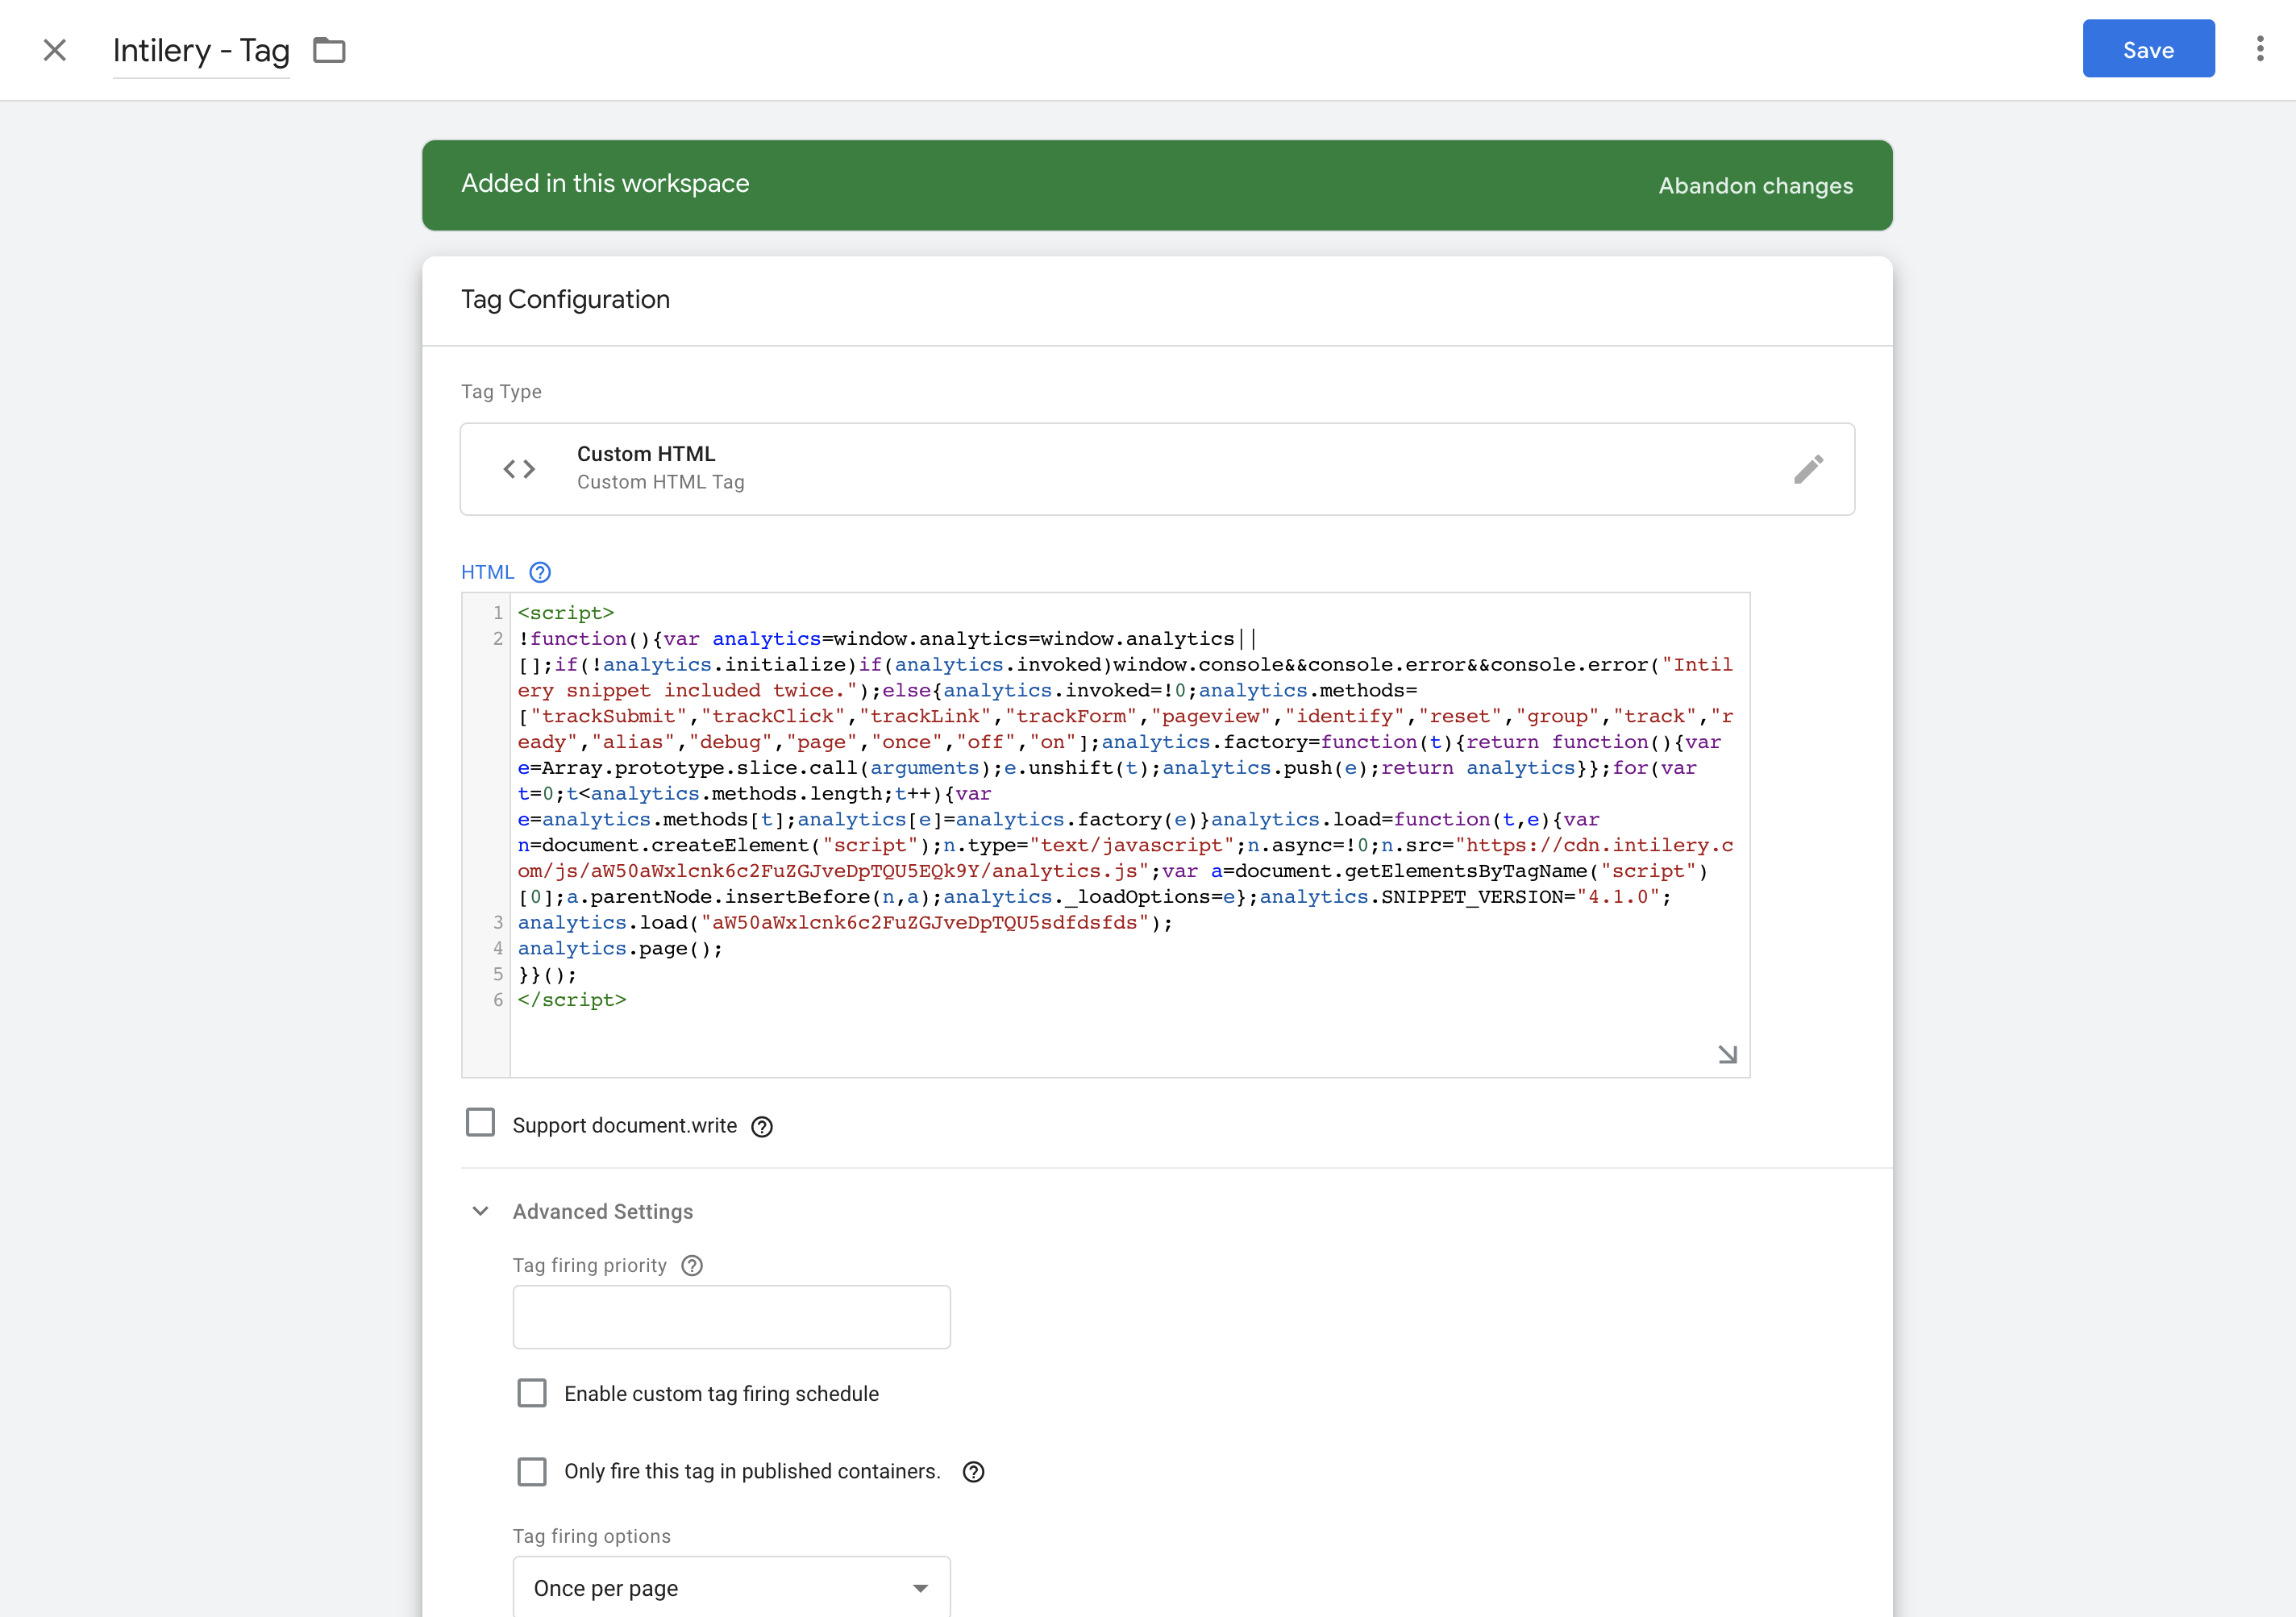2296x1617 pixels.
Task: Click the HTML help question mark icon
Action: pos(540,572)
